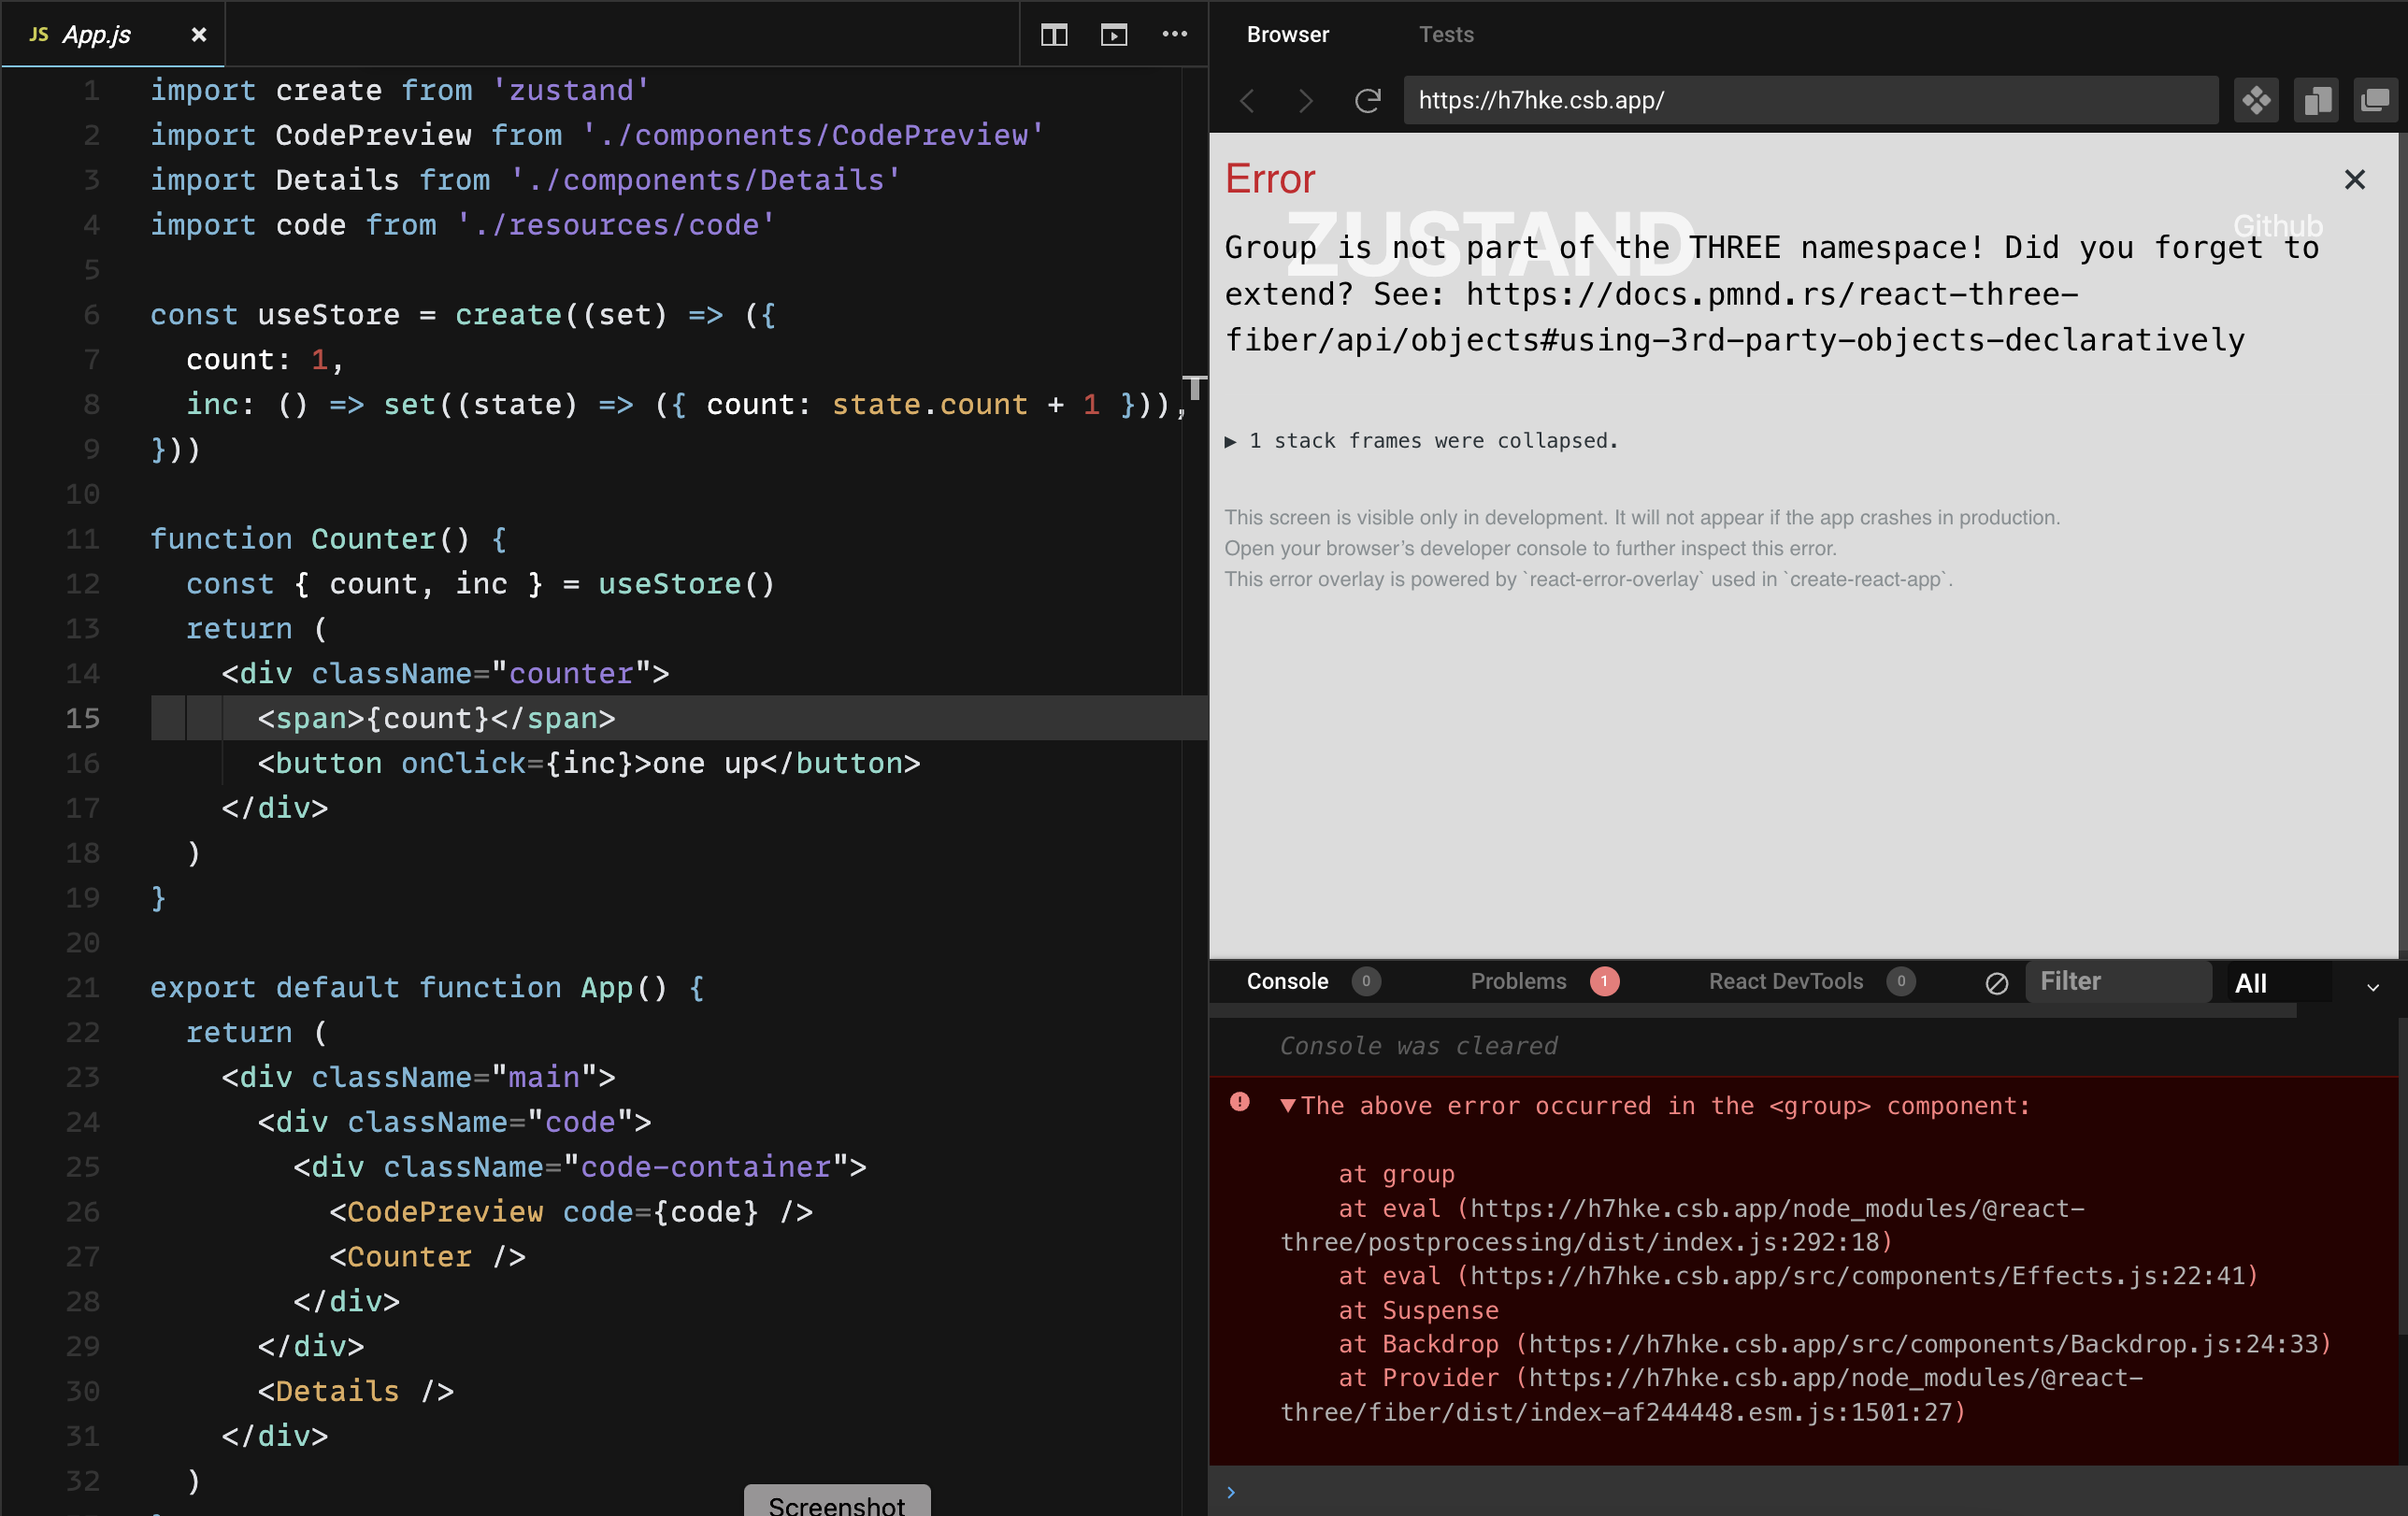Open the Github link in preview
Viewport: 2408px width, 1516px height.
(x=2277, y=226)
